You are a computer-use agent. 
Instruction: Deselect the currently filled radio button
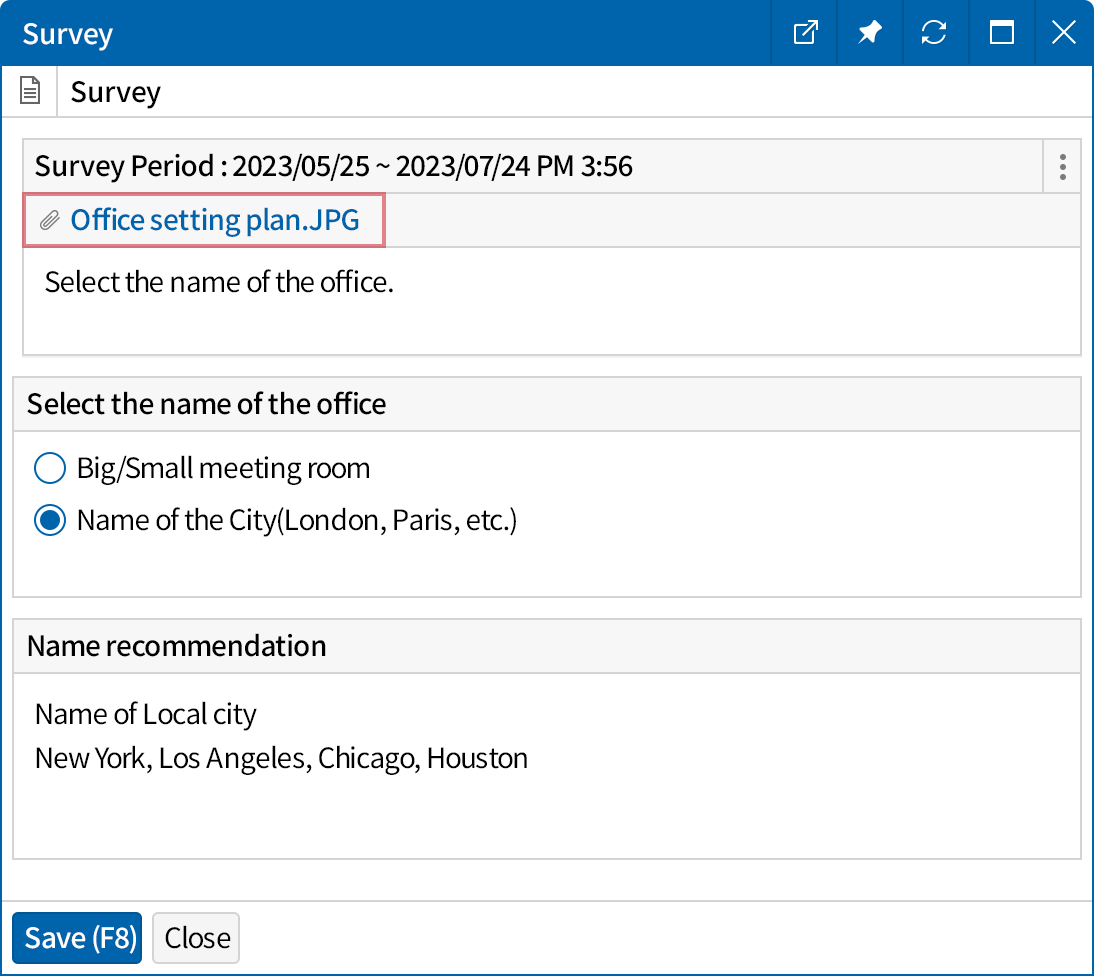coord(49,520)
